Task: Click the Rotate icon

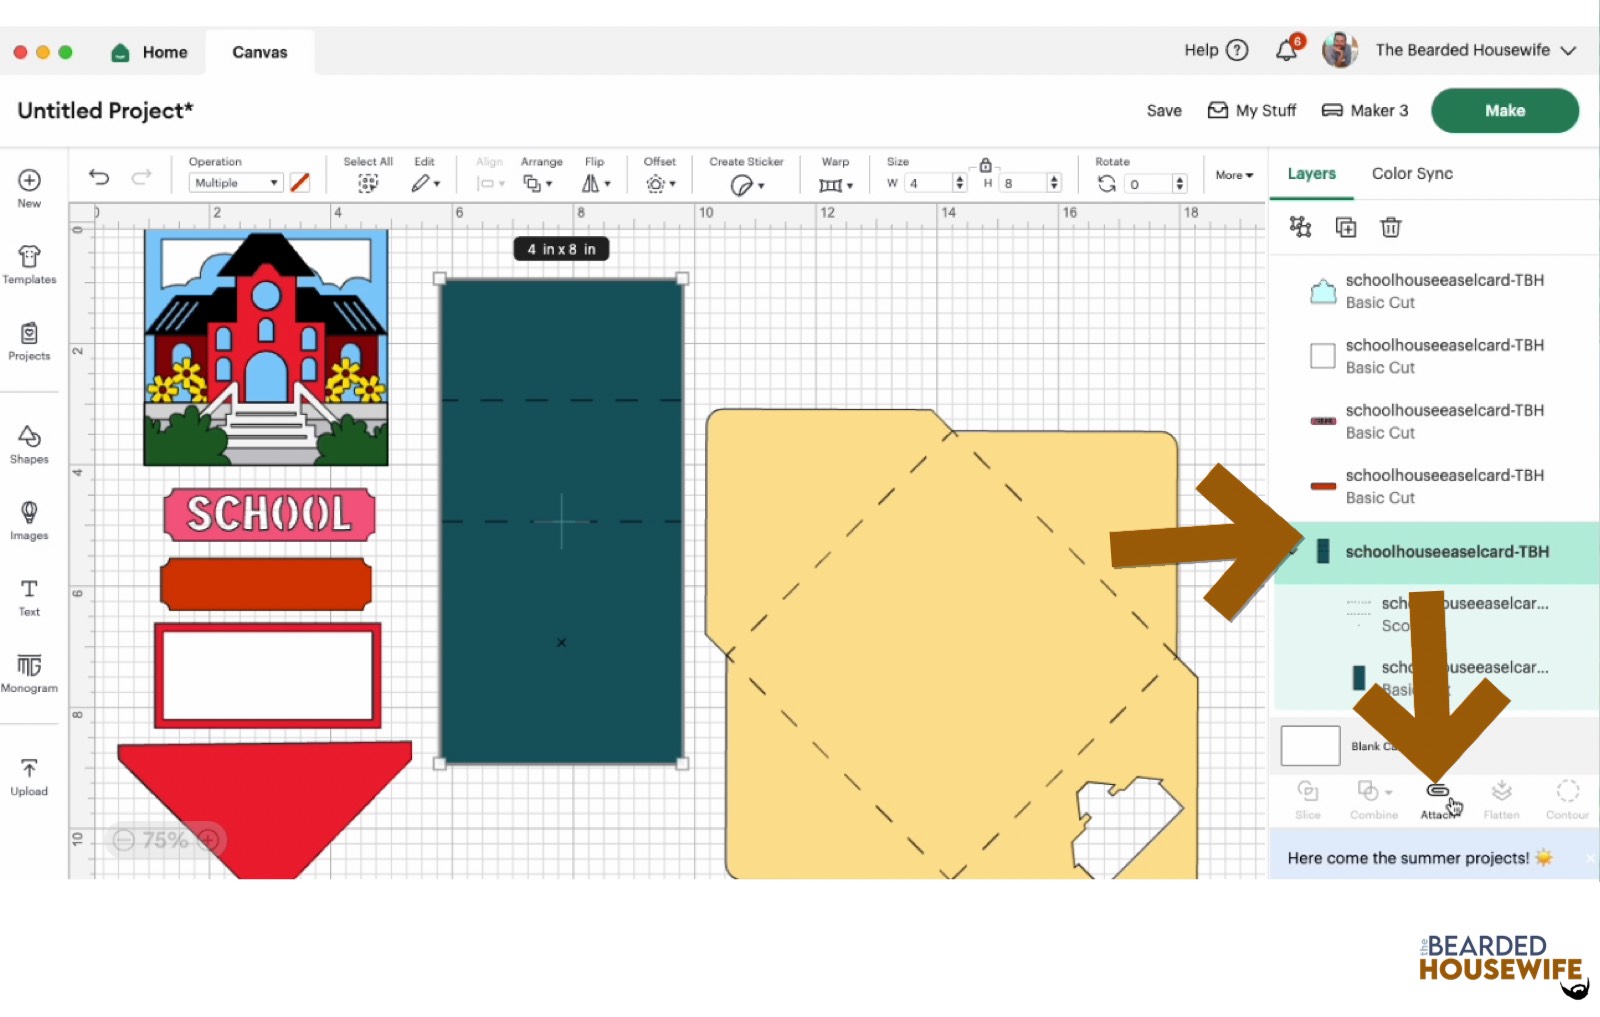Action: 1106,184
